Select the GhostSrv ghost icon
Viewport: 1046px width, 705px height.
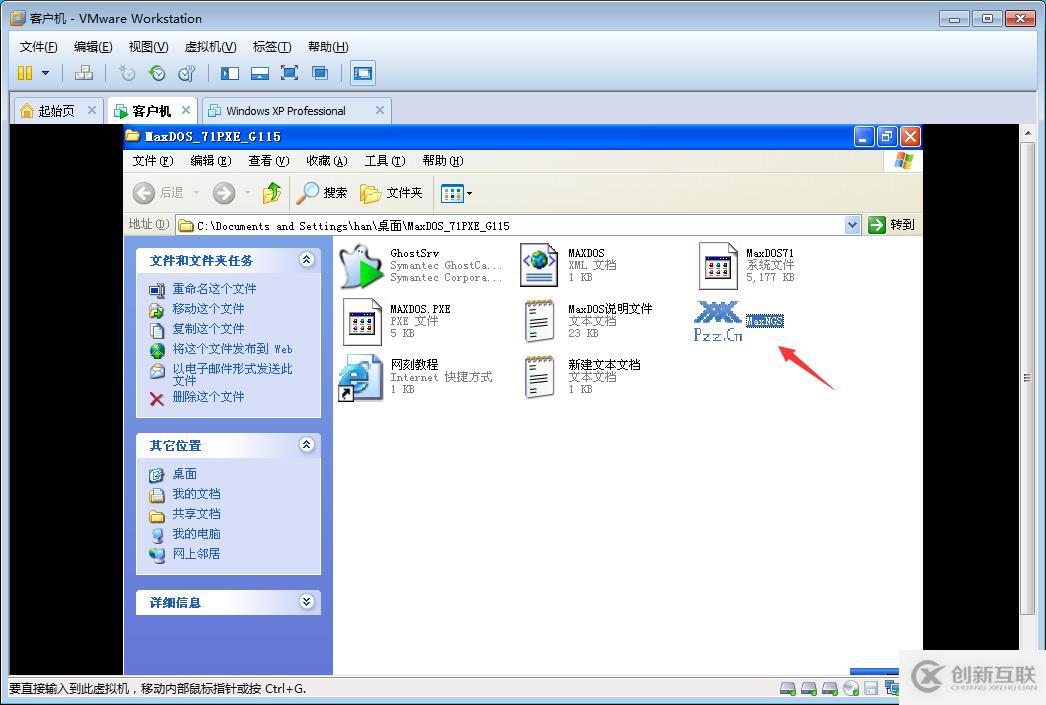[x=361, y=266]
